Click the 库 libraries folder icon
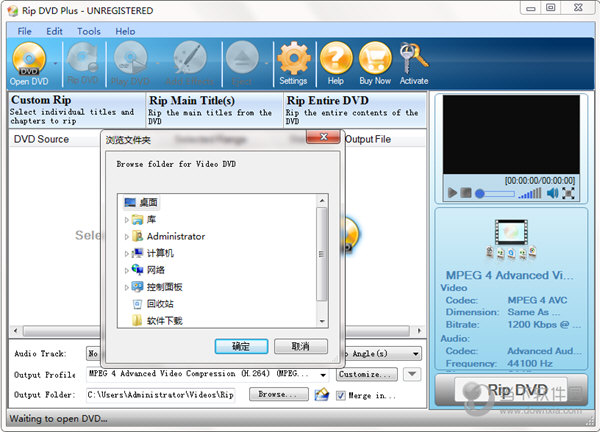The height and width of the screenshot is (432, 600). pos(137,220)
